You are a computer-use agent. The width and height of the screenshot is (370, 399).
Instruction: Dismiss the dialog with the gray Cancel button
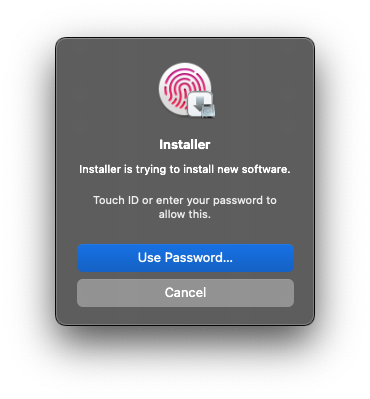(185, 293)
